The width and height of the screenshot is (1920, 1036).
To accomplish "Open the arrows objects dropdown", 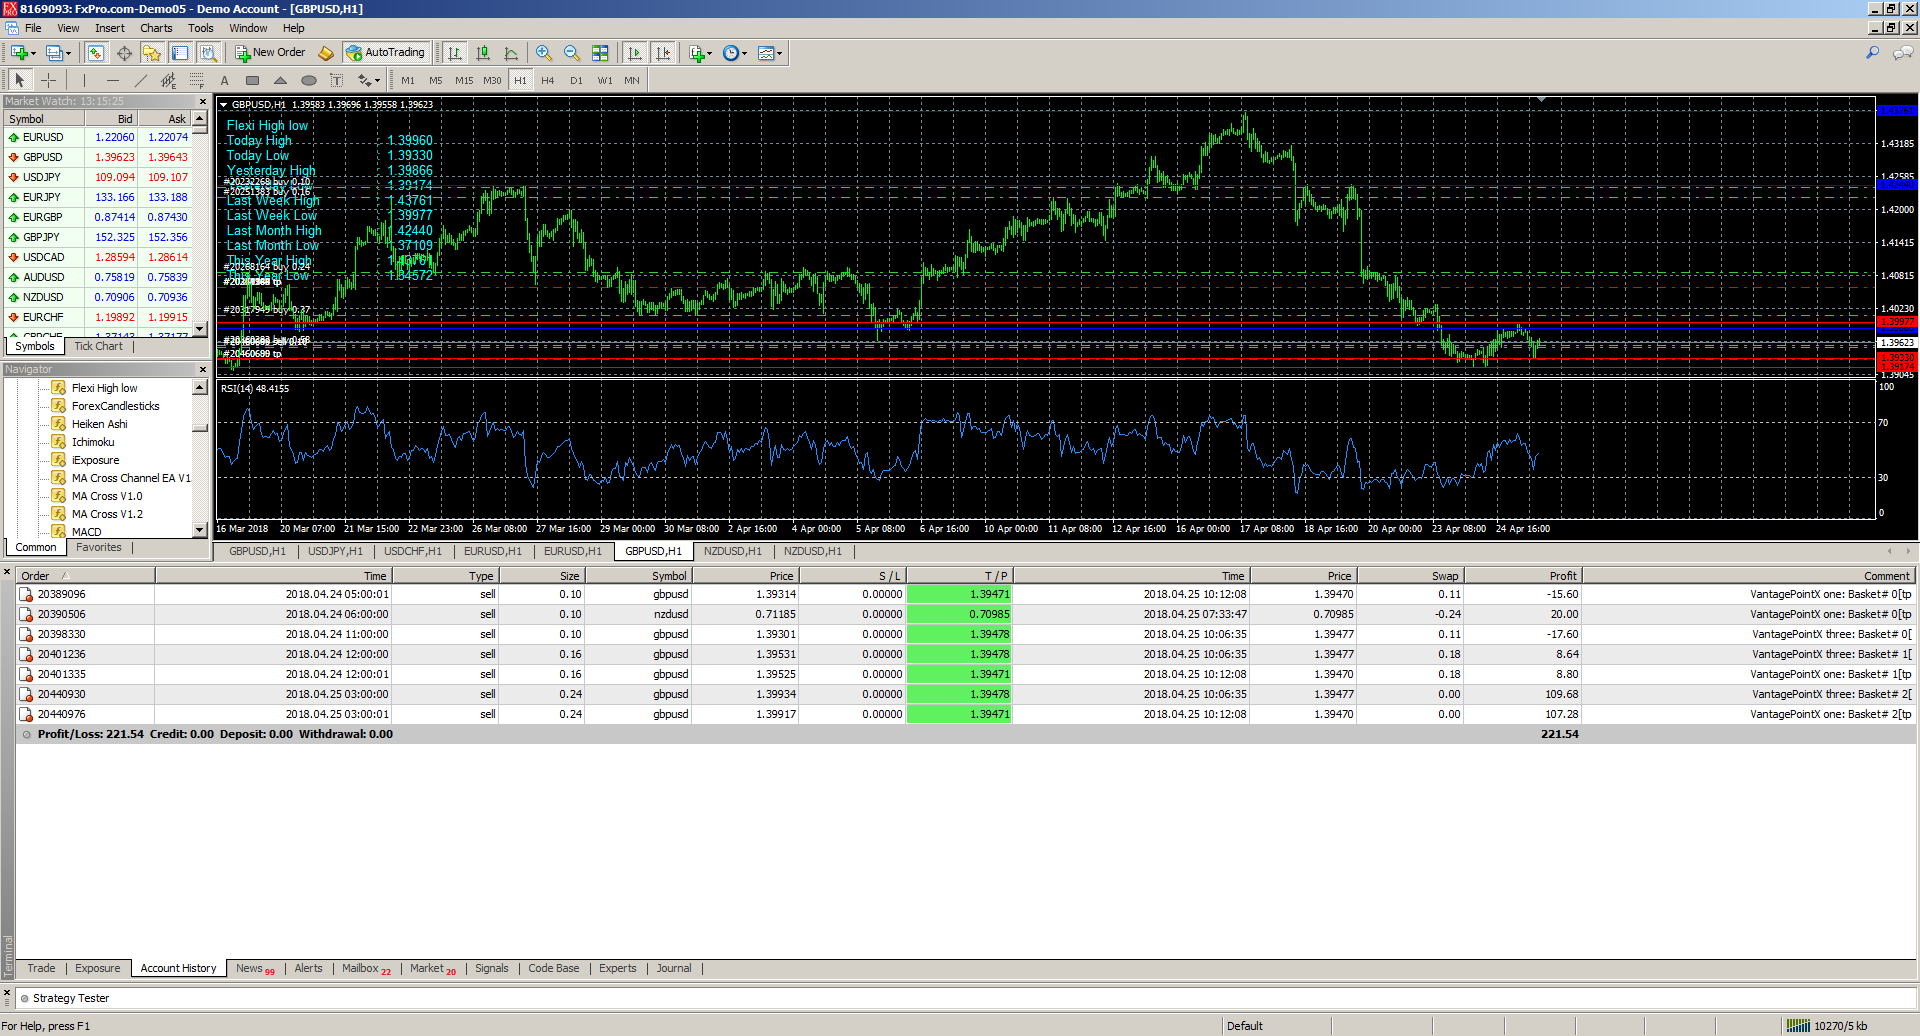I will point(369,80).
